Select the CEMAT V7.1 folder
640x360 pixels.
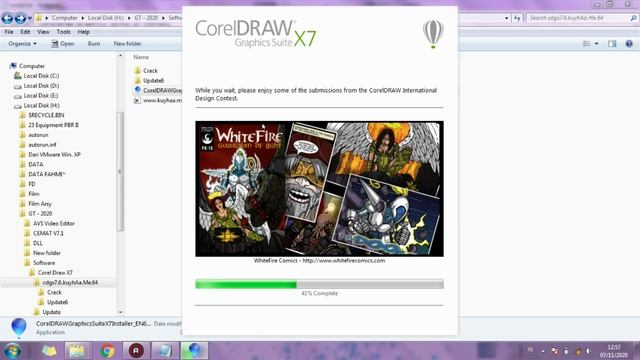coord(48,233)
